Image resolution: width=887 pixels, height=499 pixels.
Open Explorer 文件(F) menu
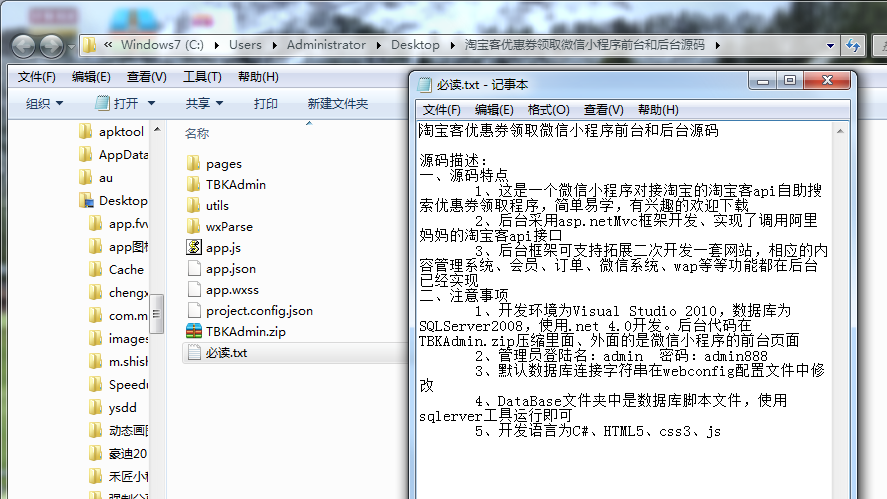click(36, 77)
